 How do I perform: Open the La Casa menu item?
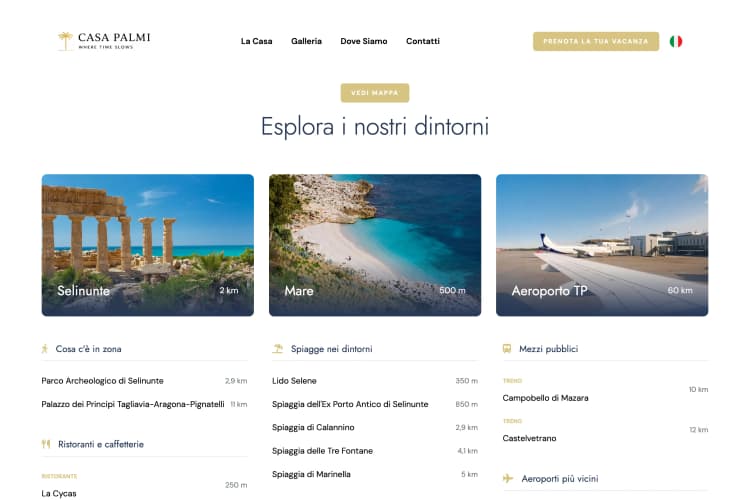[x=256, y=42]
